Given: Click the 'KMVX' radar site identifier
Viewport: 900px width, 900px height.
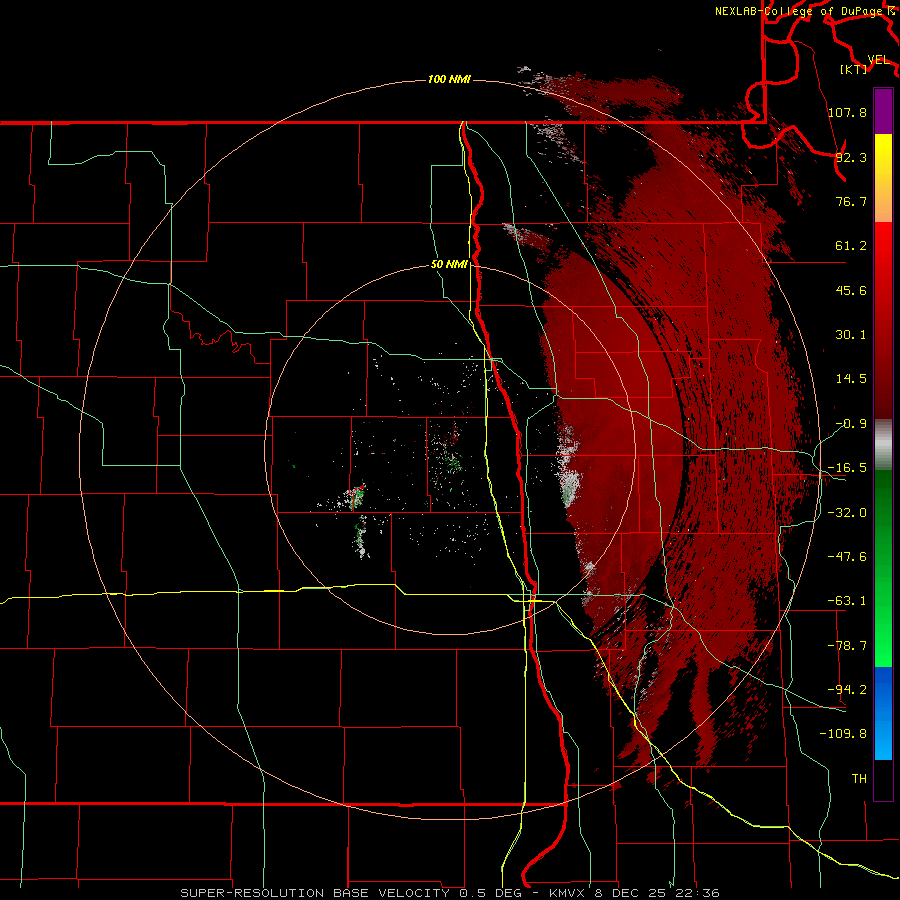Looking at the screenshot, I should pyautogui.click(x=568, y=893).
